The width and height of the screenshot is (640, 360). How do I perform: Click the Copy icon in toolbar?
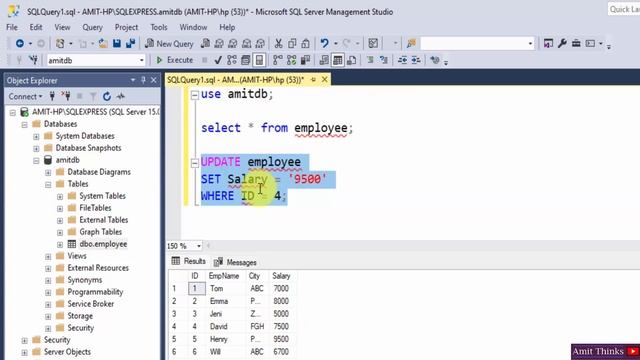[292, 43]
